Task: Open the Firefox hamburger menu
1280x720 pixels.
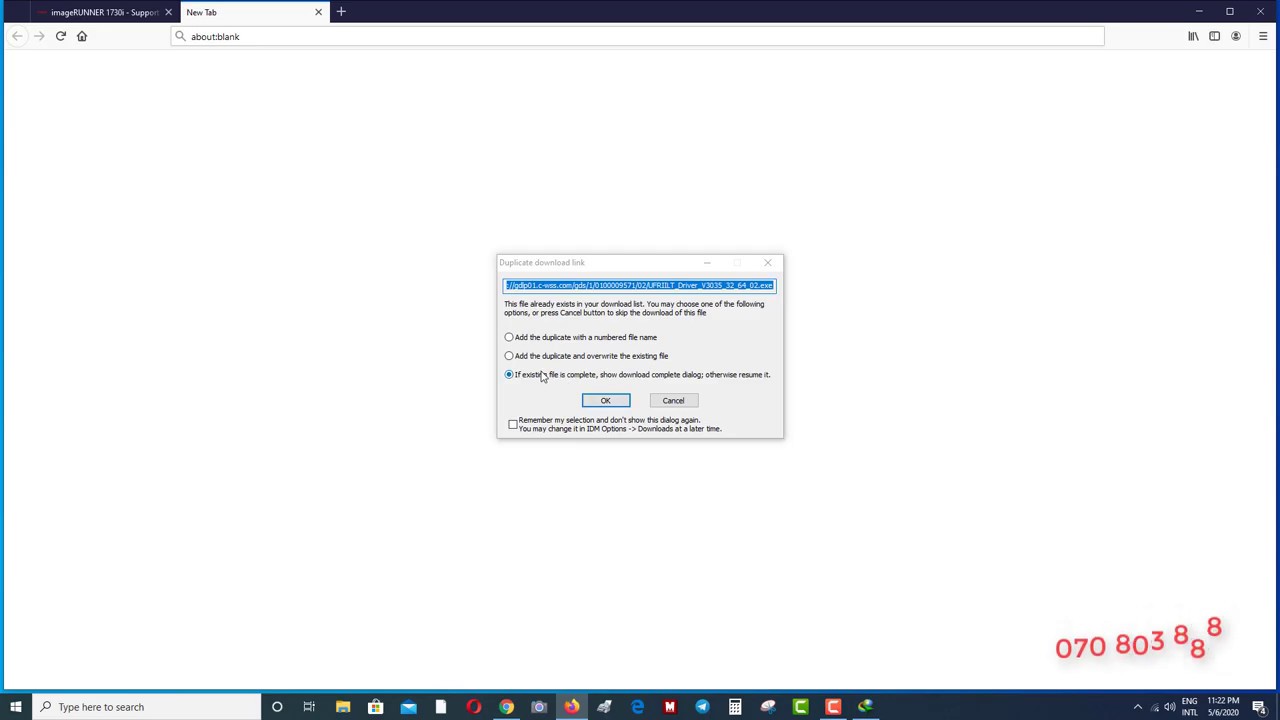Action: 1263,36
